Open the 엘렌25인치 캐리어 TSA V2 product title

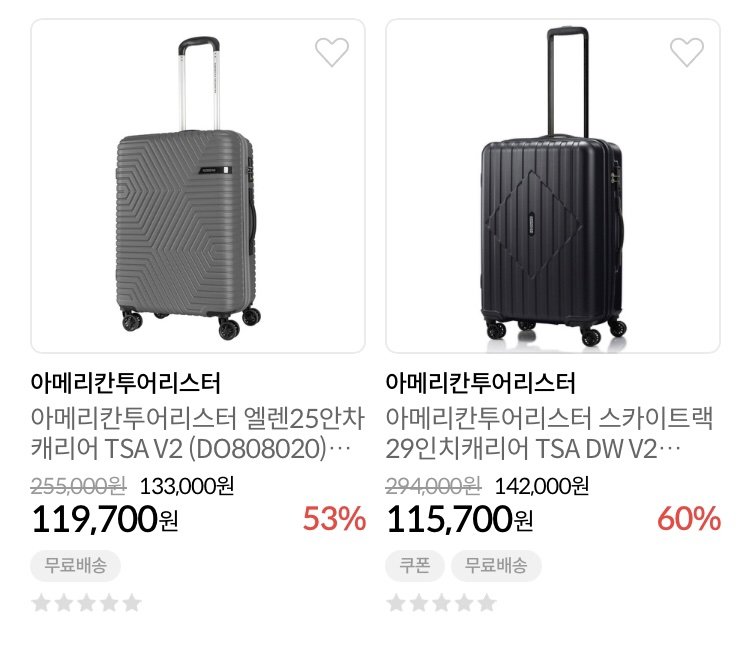click(x=198, y=433)
